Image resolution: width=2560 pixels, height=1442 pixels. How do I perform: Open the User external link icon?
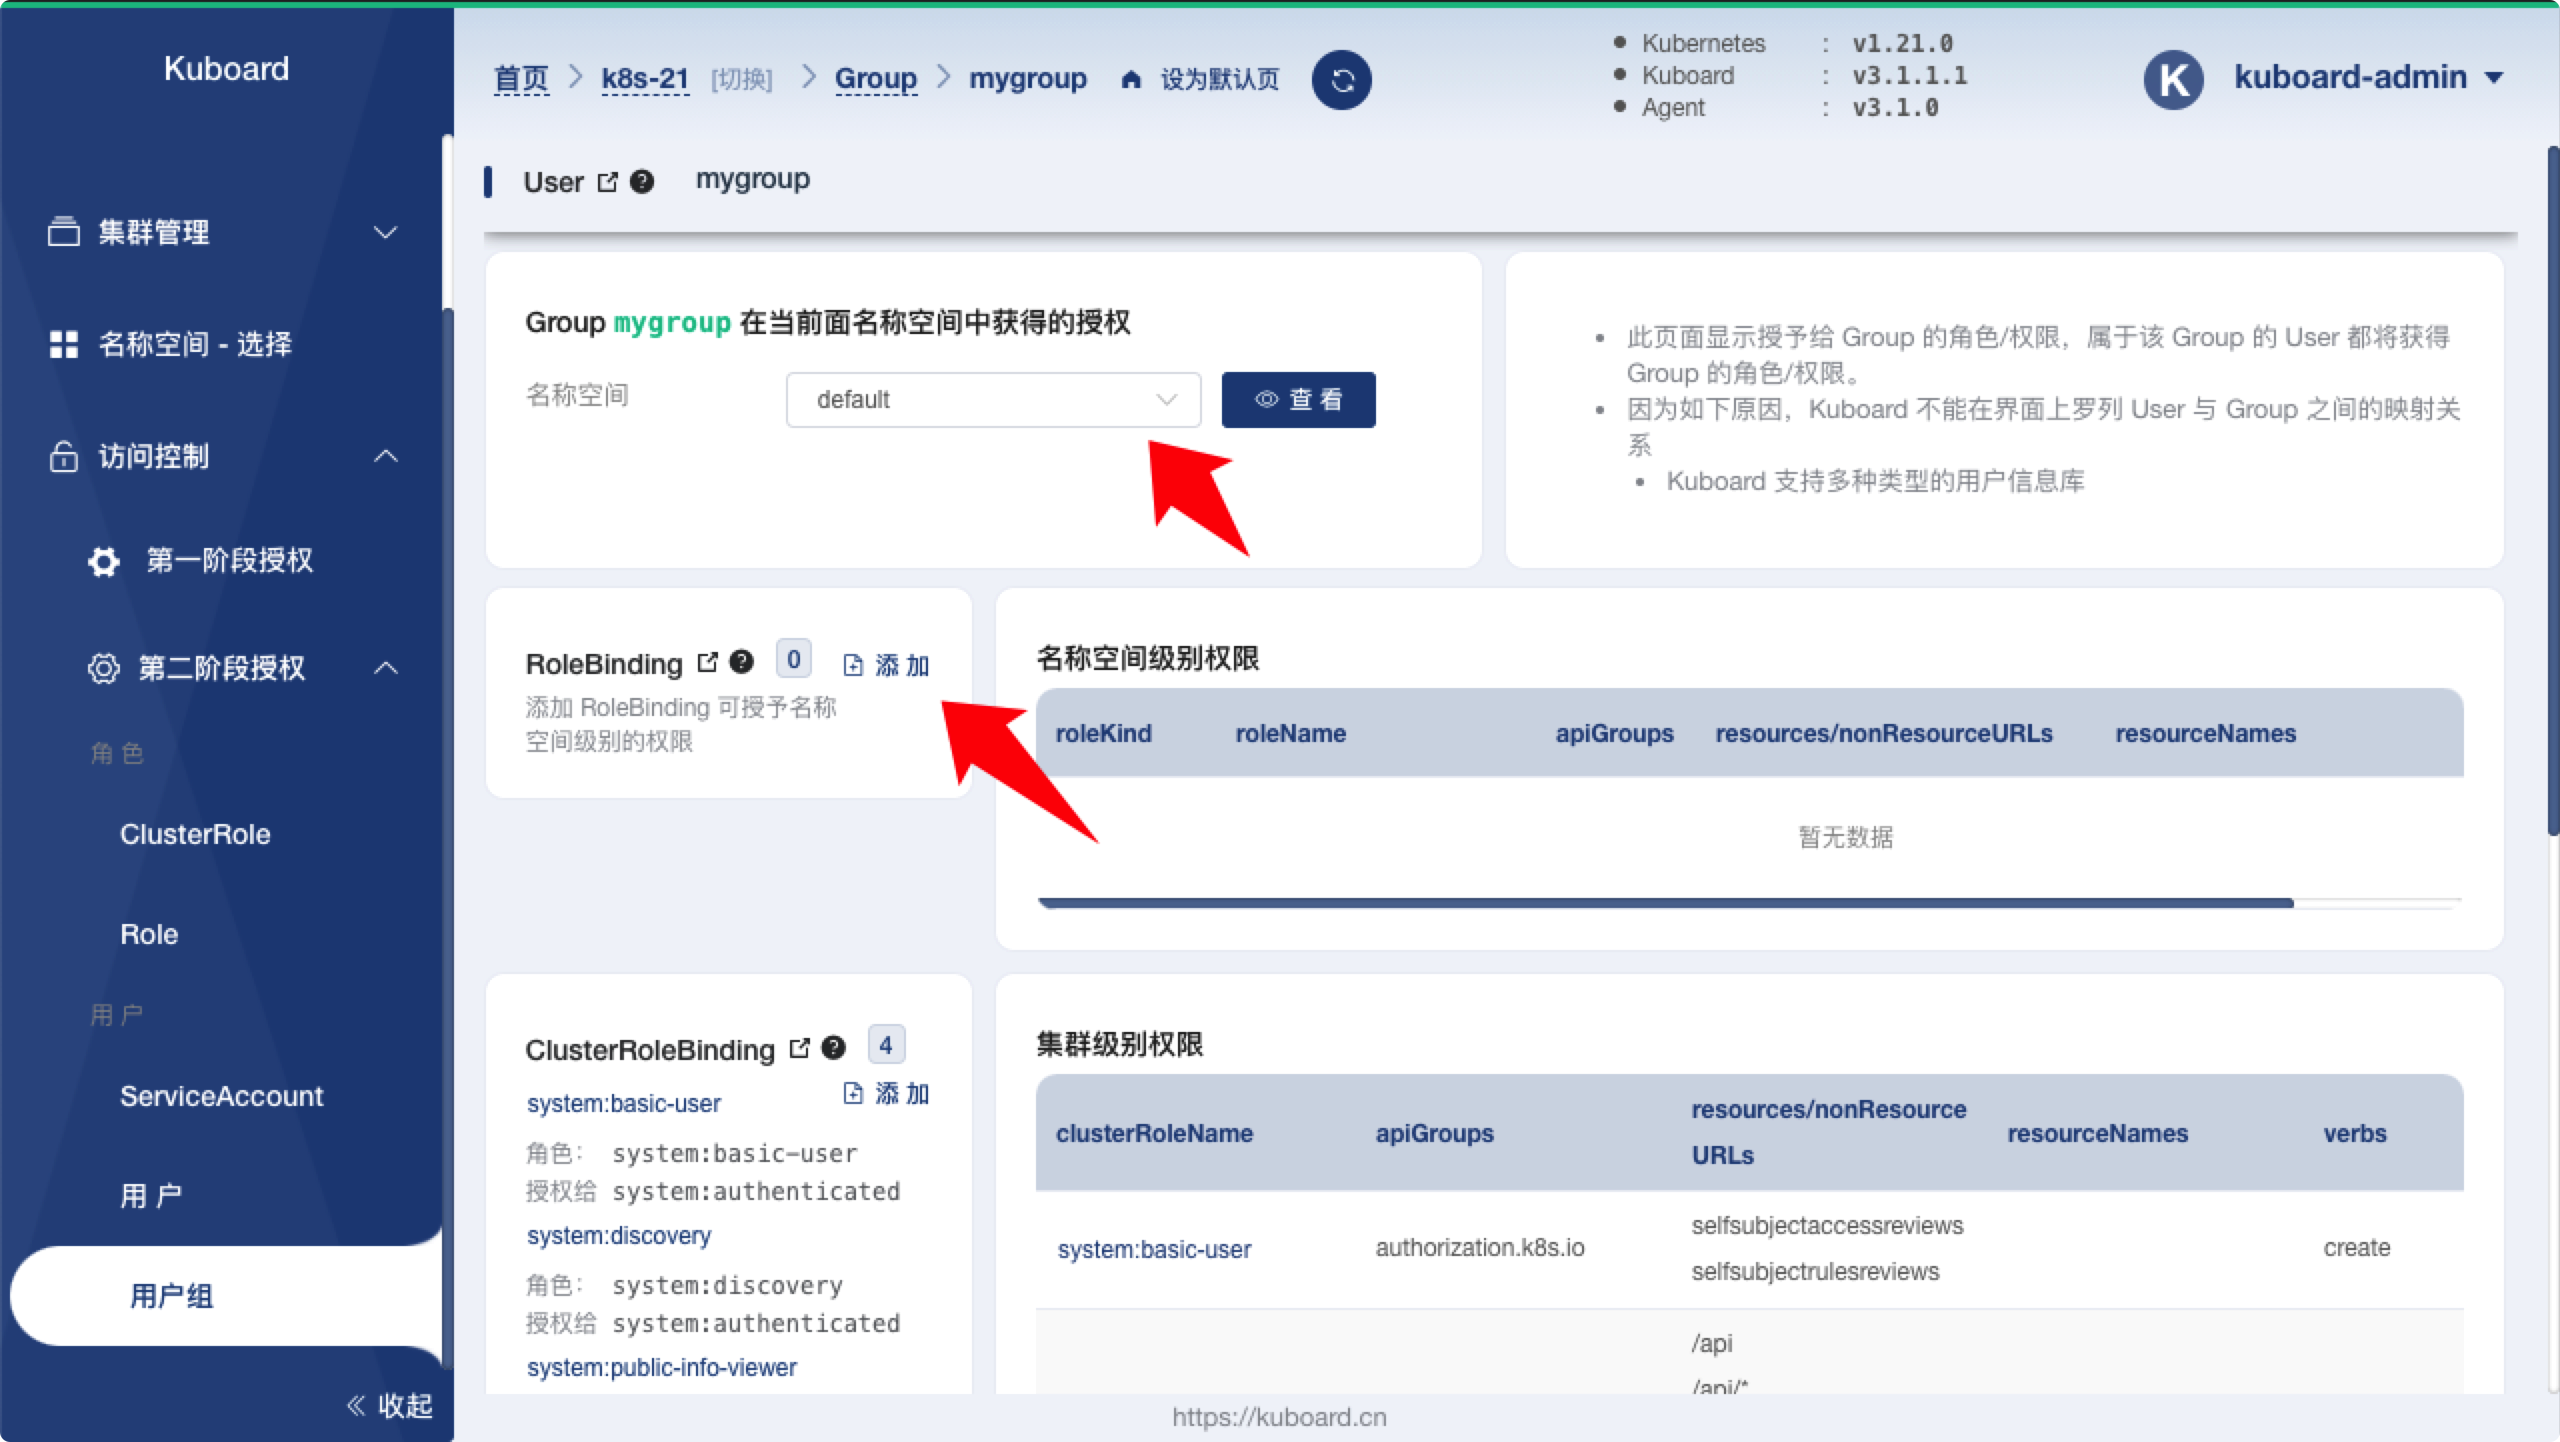pyautogui.click(x=607, y=182)
